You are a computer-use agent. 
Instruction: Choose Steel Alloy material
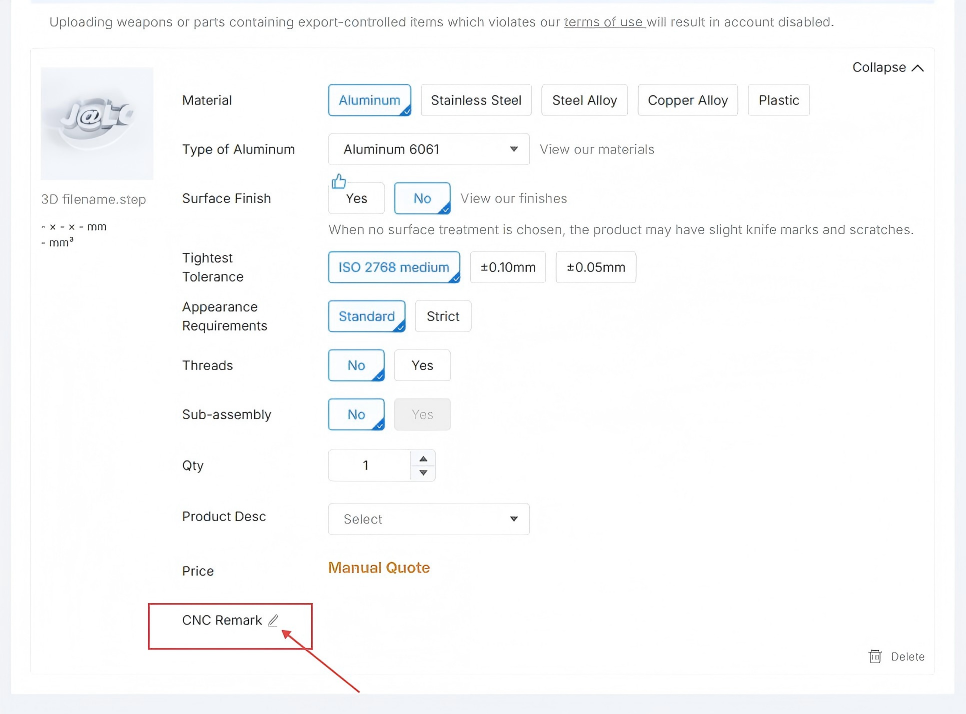[584, 100]
